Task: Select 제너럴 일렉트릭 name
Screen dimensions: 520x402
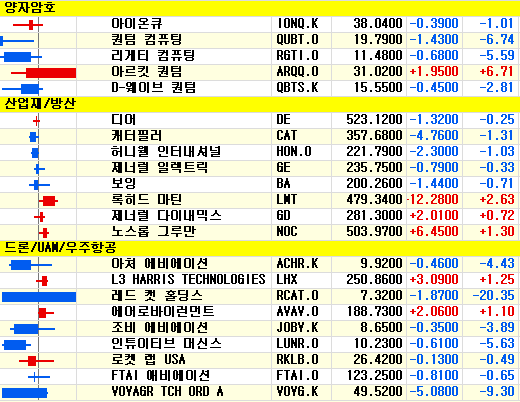Action: (160, 168)
